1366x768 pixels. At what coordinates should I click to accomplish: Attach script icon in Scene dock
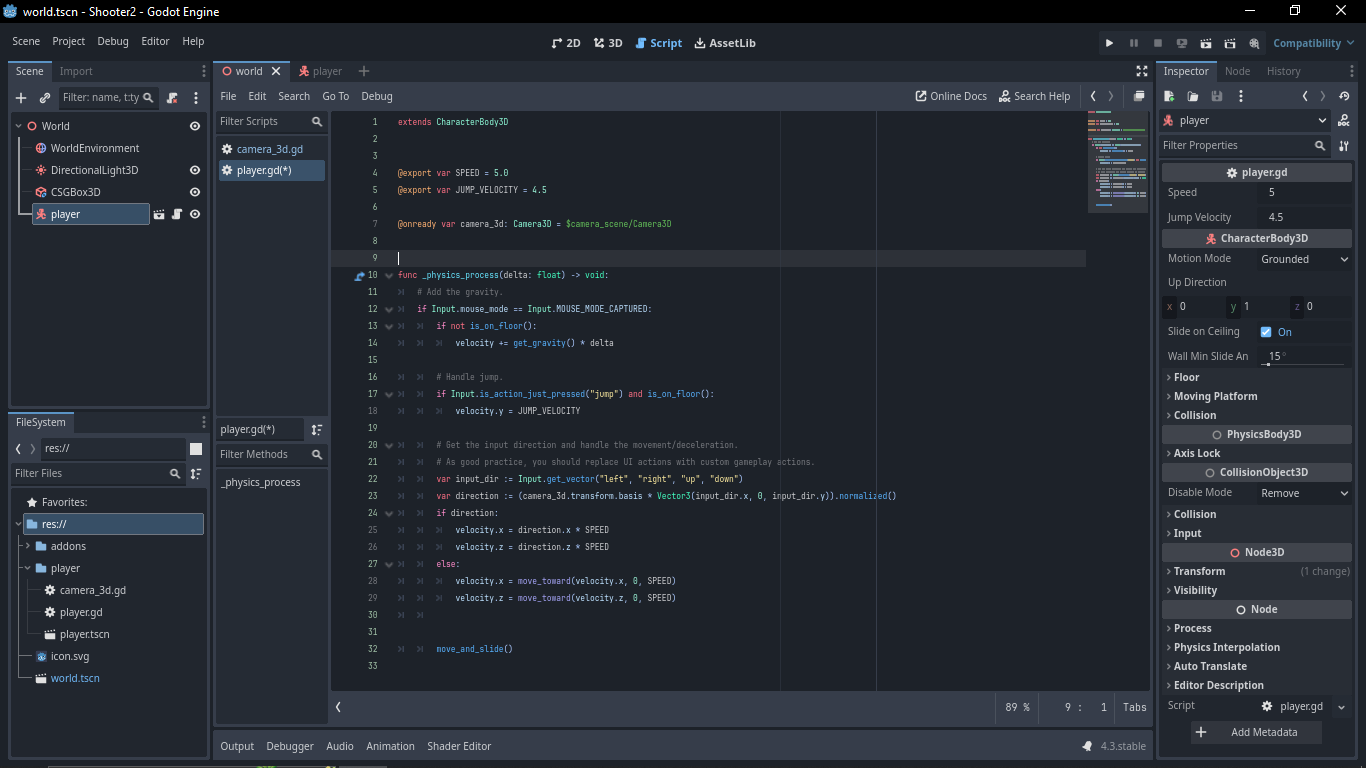click(172, 97)
